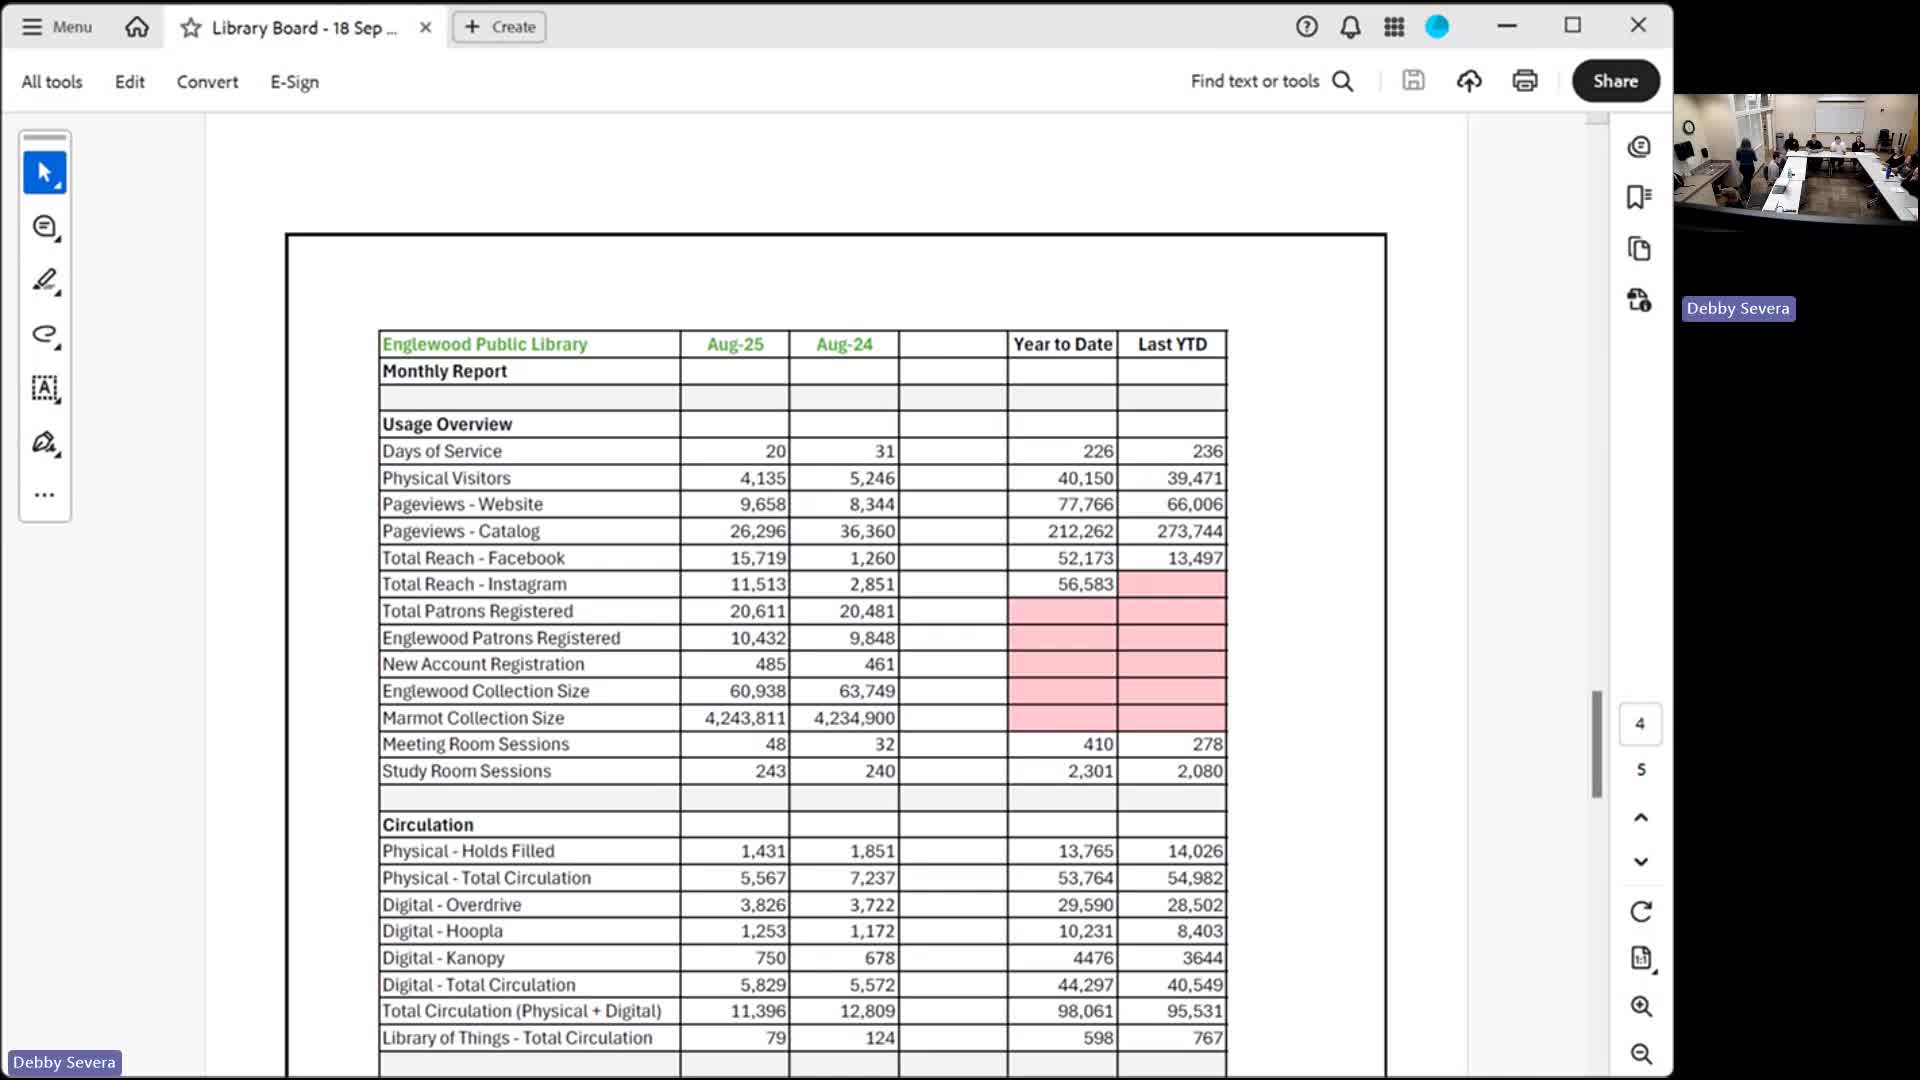The width and height of the screenshot is (1920, 1080).
Task: Click the Create new tab button
Action: (x=499, y=27)
